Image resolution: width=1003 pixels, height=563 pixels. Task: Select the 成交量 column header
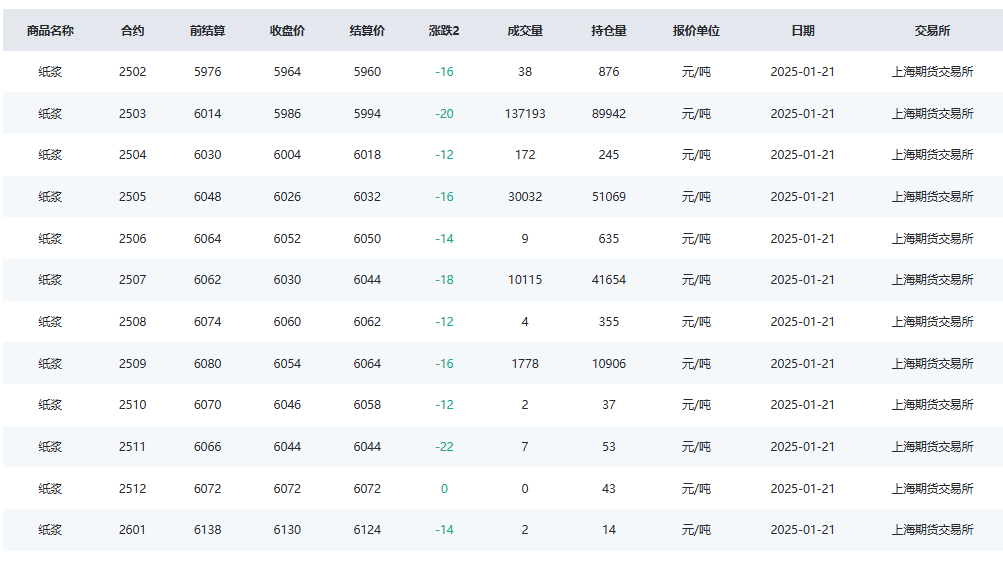525,31
